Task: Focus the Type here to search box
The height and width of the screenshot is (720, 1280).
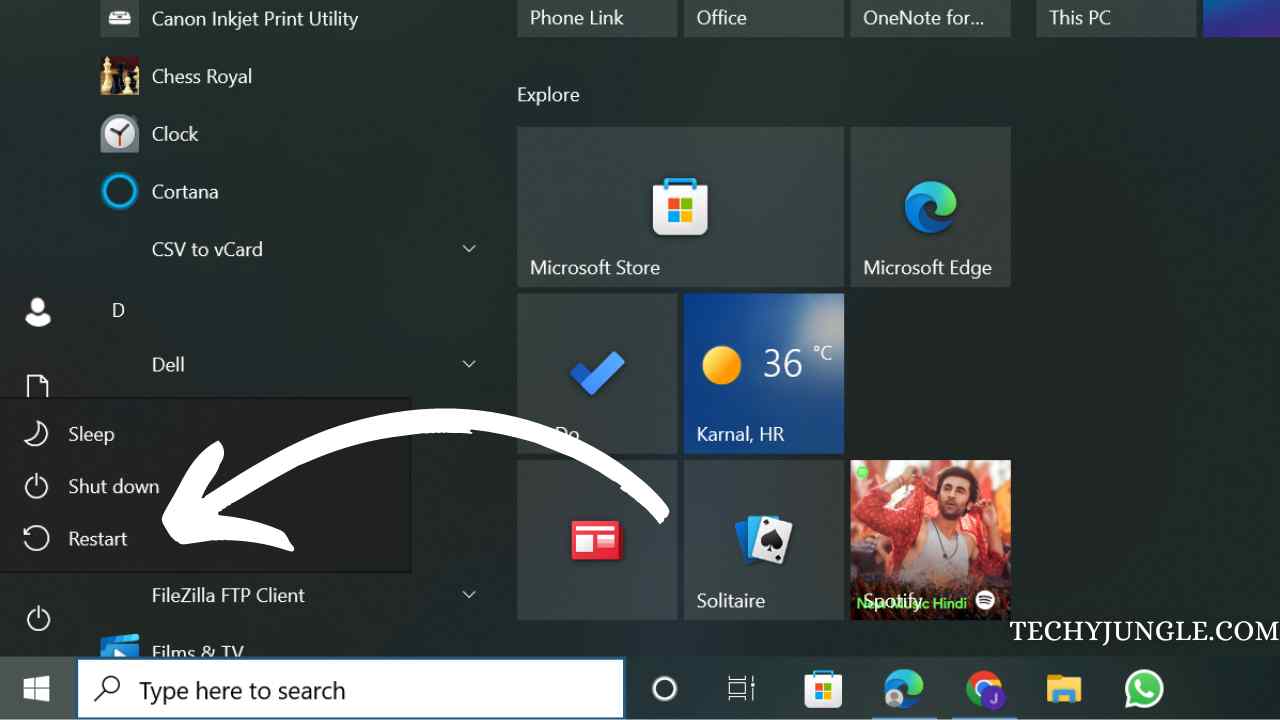Action: (351, 689)
